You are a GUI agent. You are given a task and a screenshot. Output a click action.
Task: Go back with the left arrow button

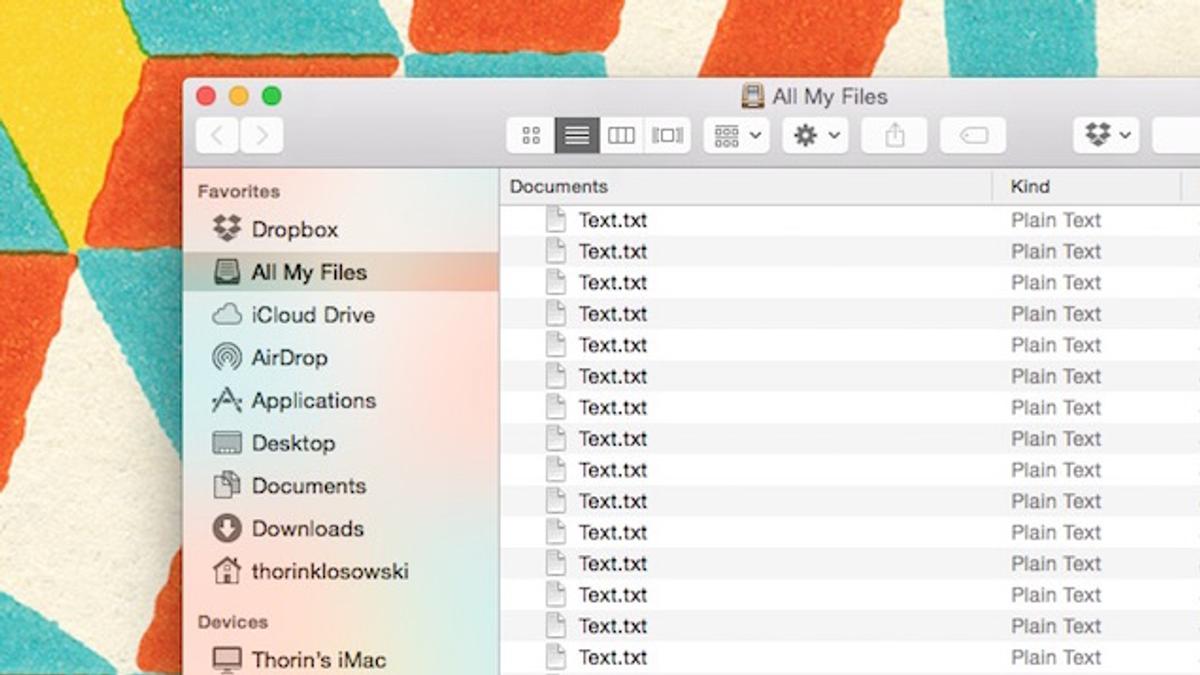pos(217,135)
